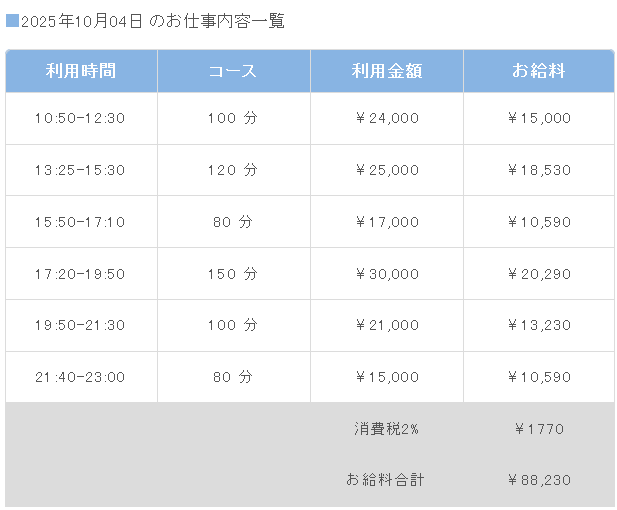
Task: Select the 19:50-21:30 time cell
Action: coord(80,325)
